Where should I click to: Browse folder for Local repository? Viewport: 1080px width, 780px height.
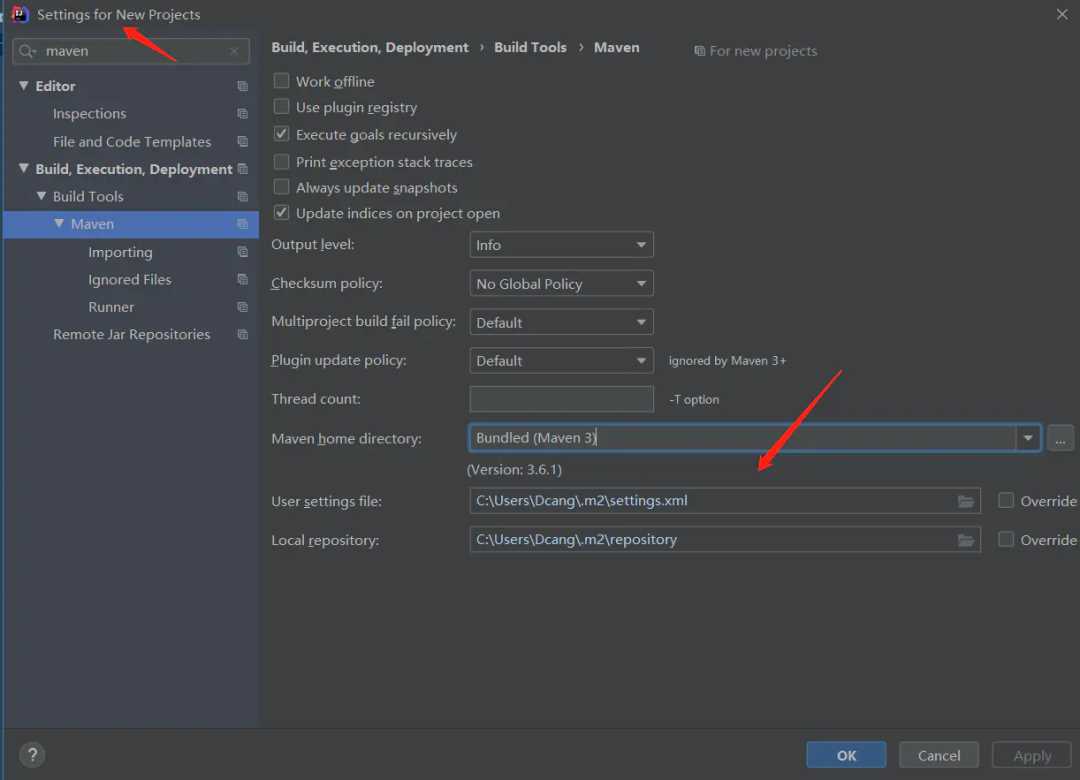pos(965,540)
